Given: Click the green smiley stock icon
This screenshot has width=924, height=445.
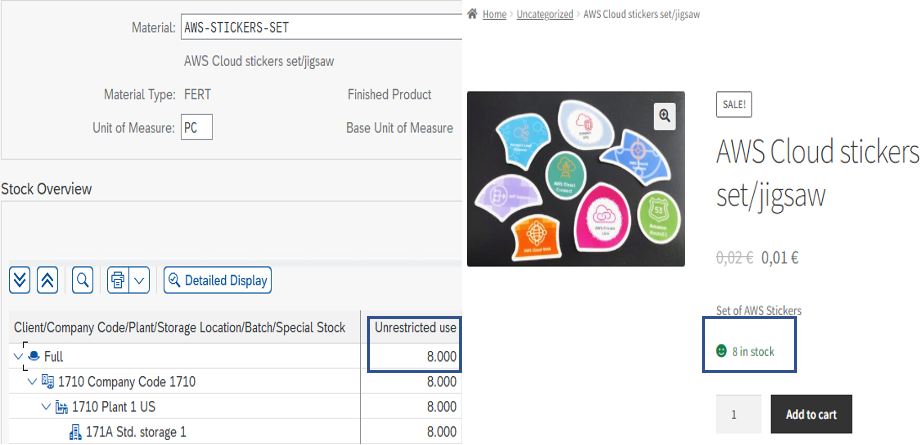Looking at the screenshot, I should (x=721, y=351).
